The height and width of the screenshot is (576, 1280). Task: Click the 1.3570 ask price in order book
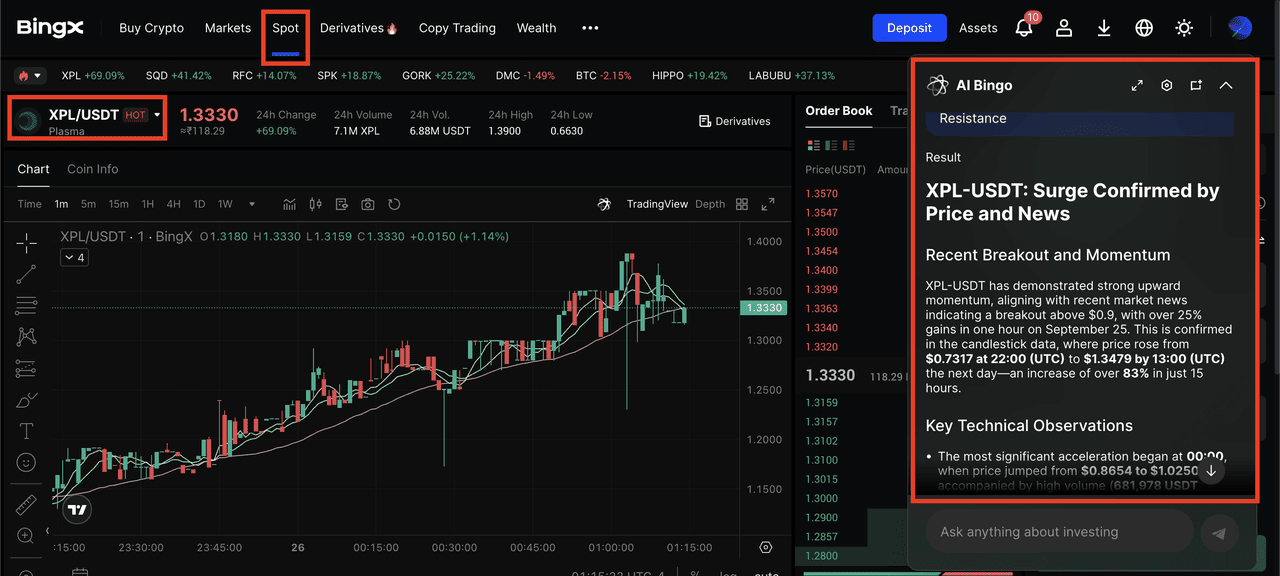click(822, 193)
